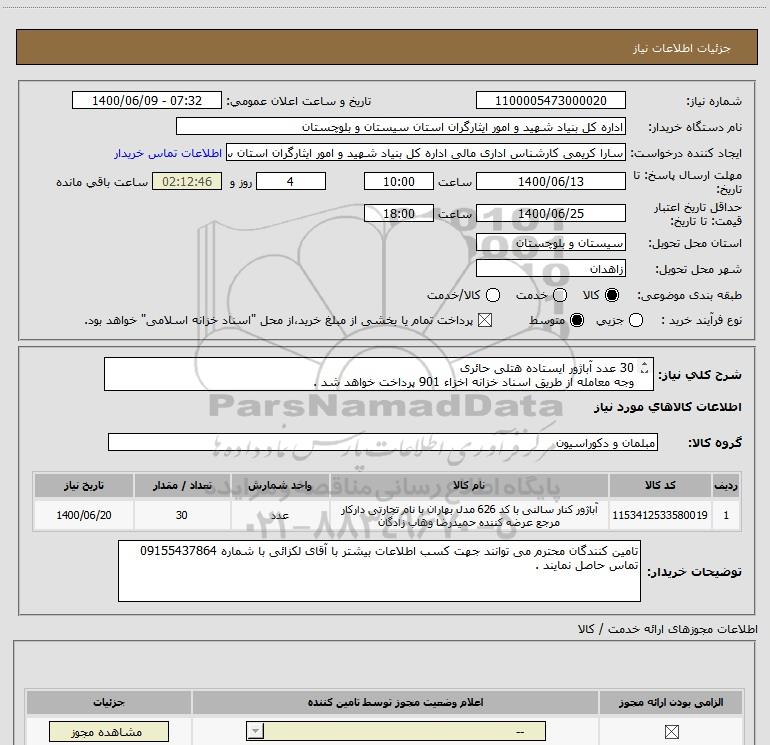Click the واحد شمارش column header
The image size is (770, 745).
coord(280,485)
